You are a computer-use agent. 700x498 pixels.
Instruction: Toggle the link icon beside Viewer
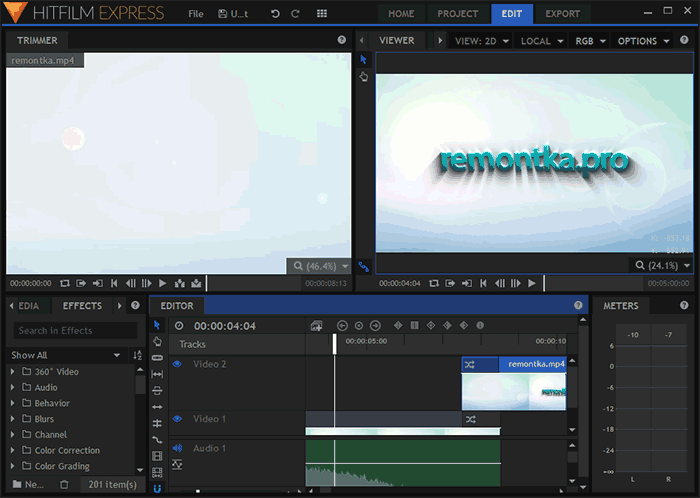tap(364, 267)
